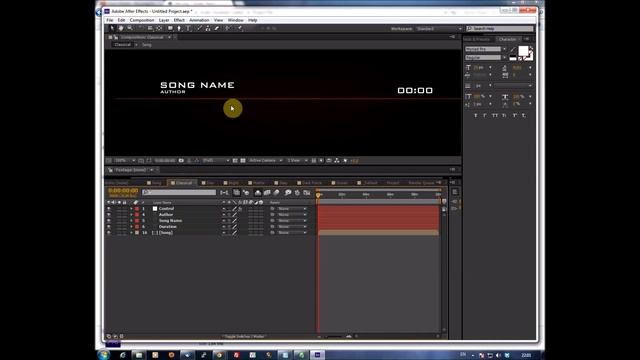Expand the Control layer properties triangle
Screen dimensions: 640x360
tap(131, 209)
